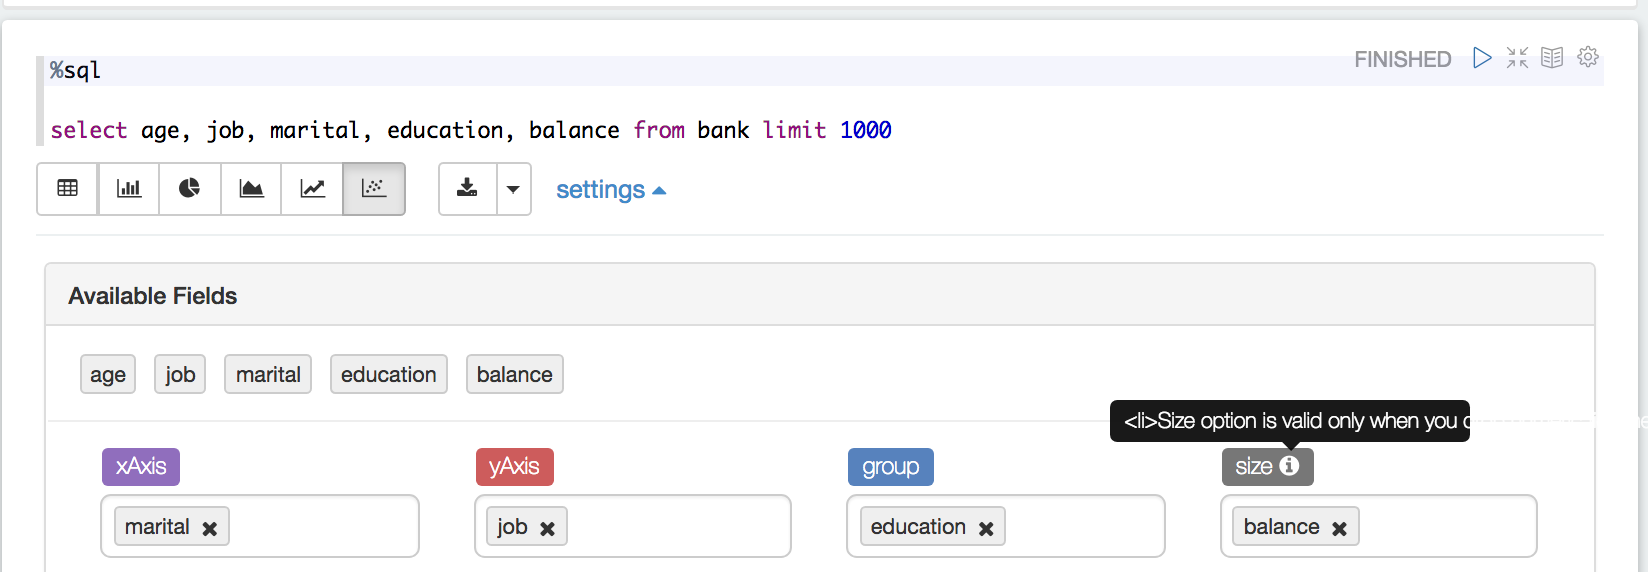The height and width of the screenshot is (572, 1648).
Task: Hide the output with book icon
Action: (x=1552, y=58)
